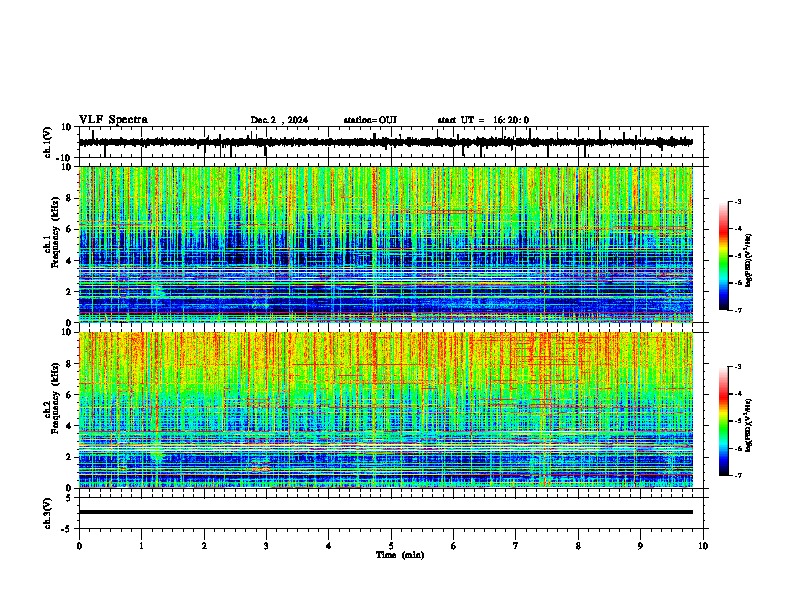Click the date "Dec. 2 , 2024"
792x612 pixels.
[x=279, y=120]
